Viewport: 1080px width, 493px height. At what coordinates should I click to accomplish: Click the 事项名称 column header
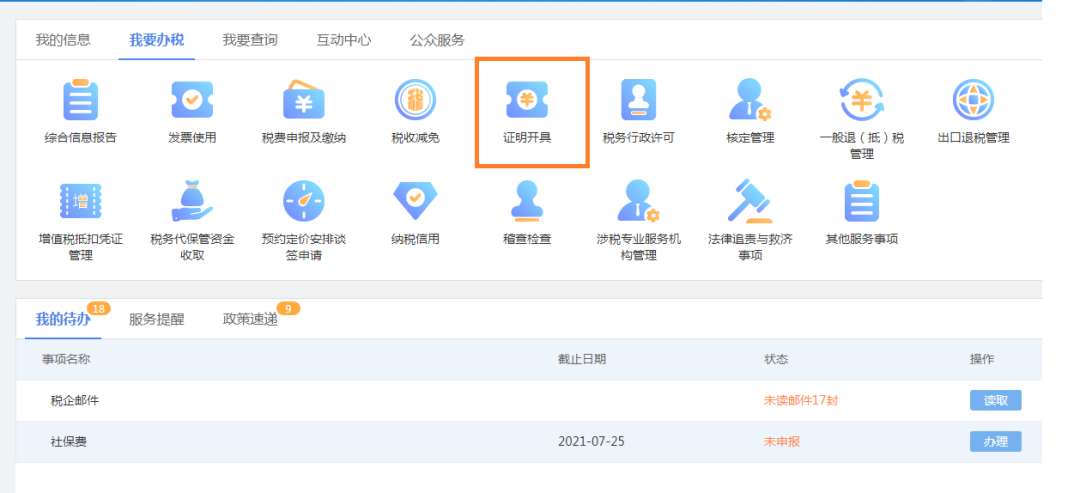tap(66, 359)
